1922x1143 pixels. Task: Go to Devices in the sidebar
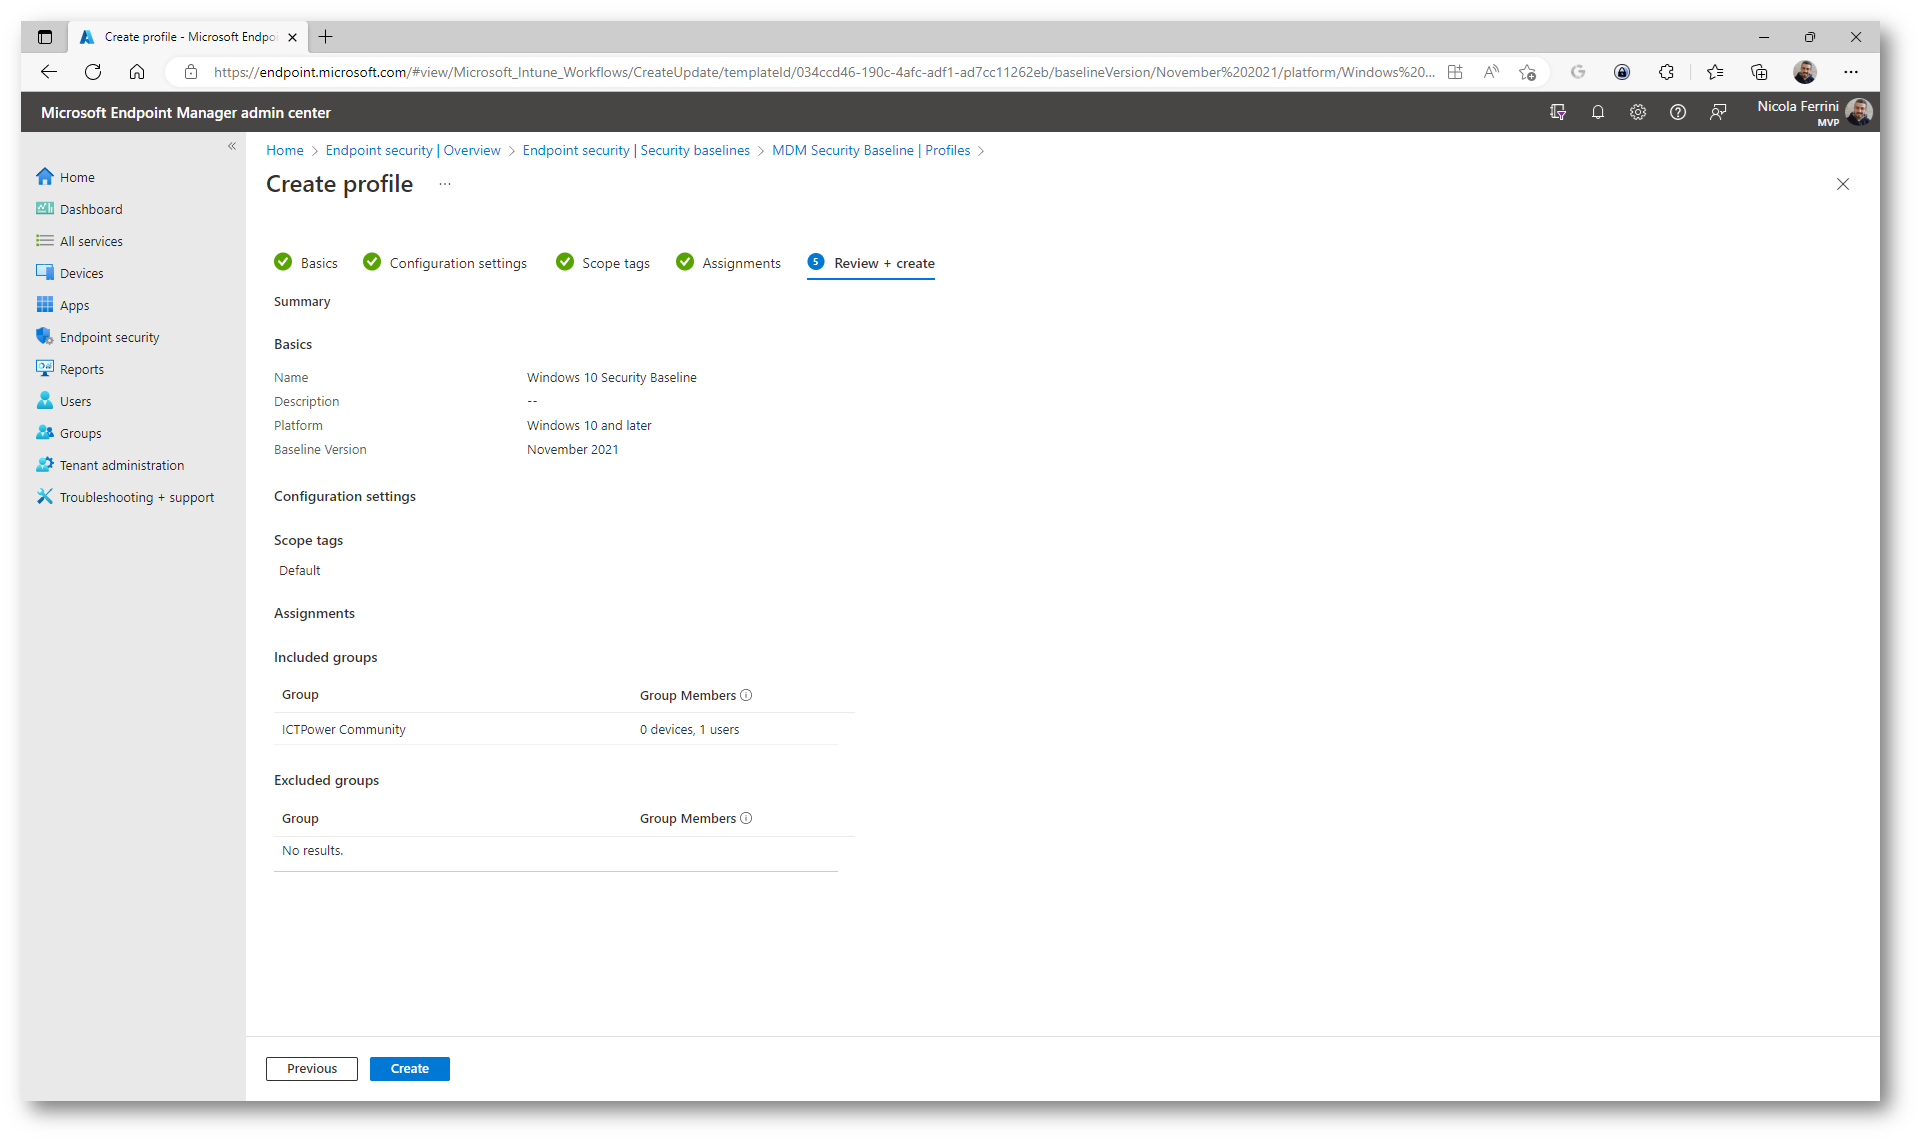(x=81, y=273)
